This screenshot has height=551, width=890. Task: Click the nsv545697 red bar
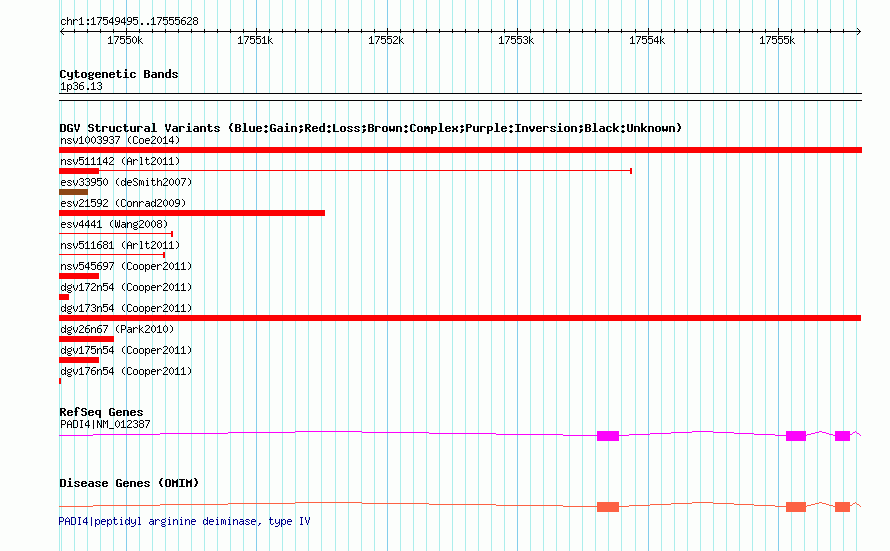[x=79, y=276]
